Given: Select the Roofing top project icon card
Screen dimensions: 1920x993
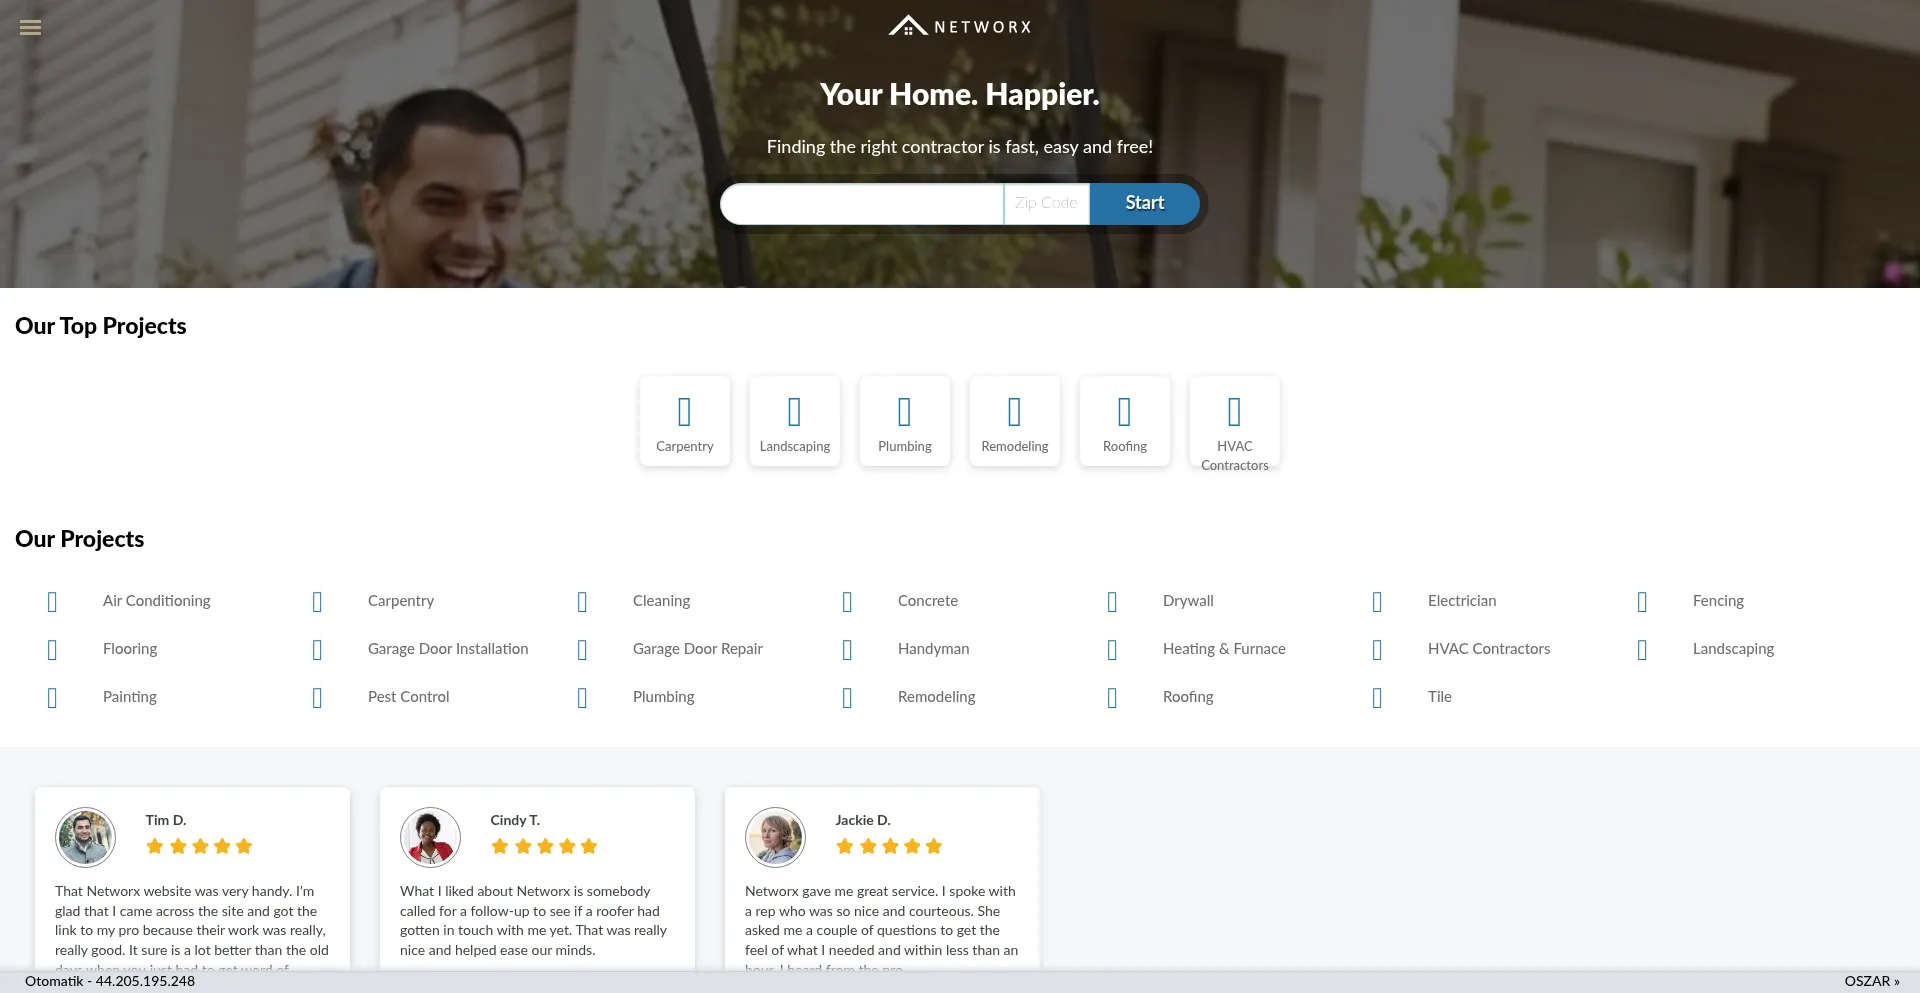Looking at the screenshot, I should (x=1125, y=421).
